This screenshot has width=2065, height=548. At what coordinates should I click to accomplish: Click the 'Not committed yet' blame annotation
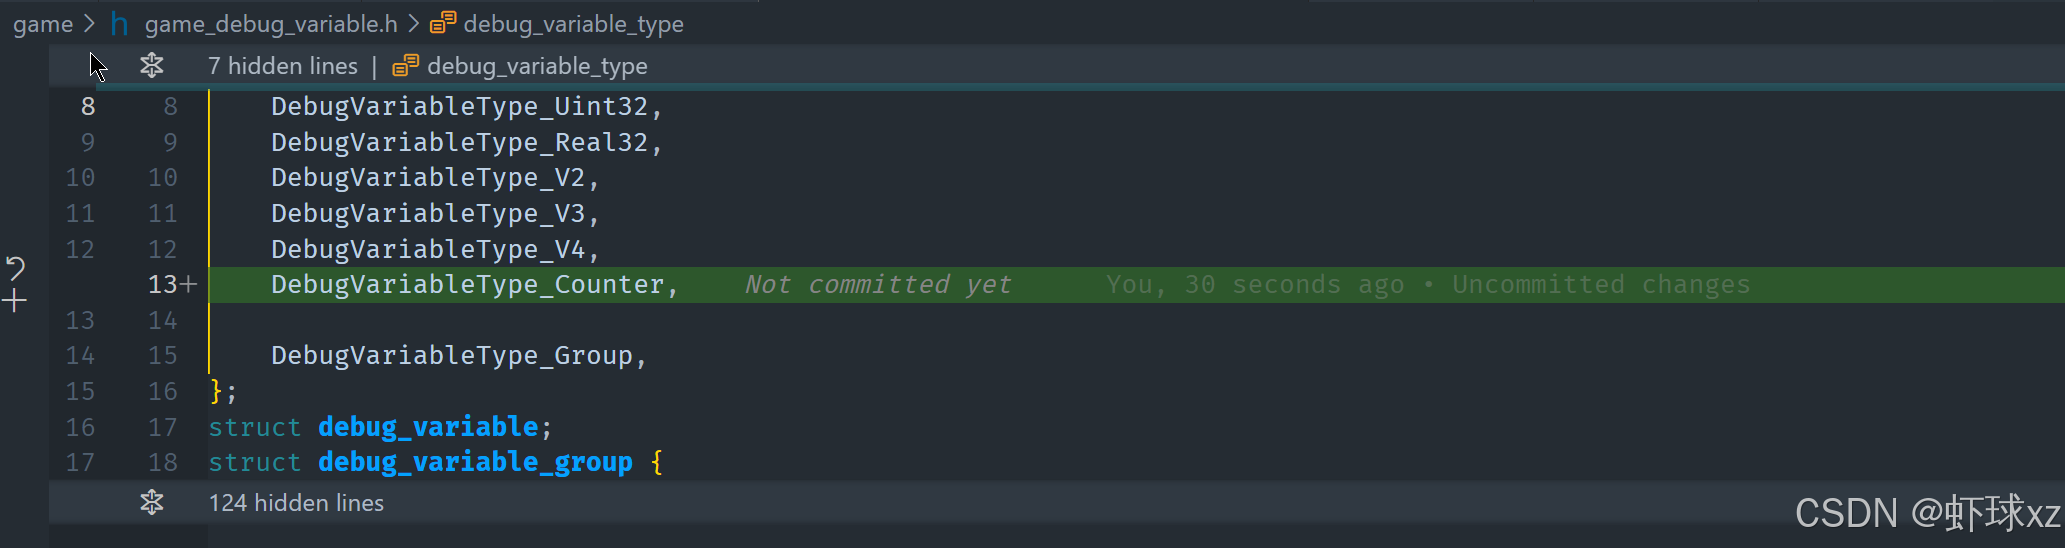(878, 285)
